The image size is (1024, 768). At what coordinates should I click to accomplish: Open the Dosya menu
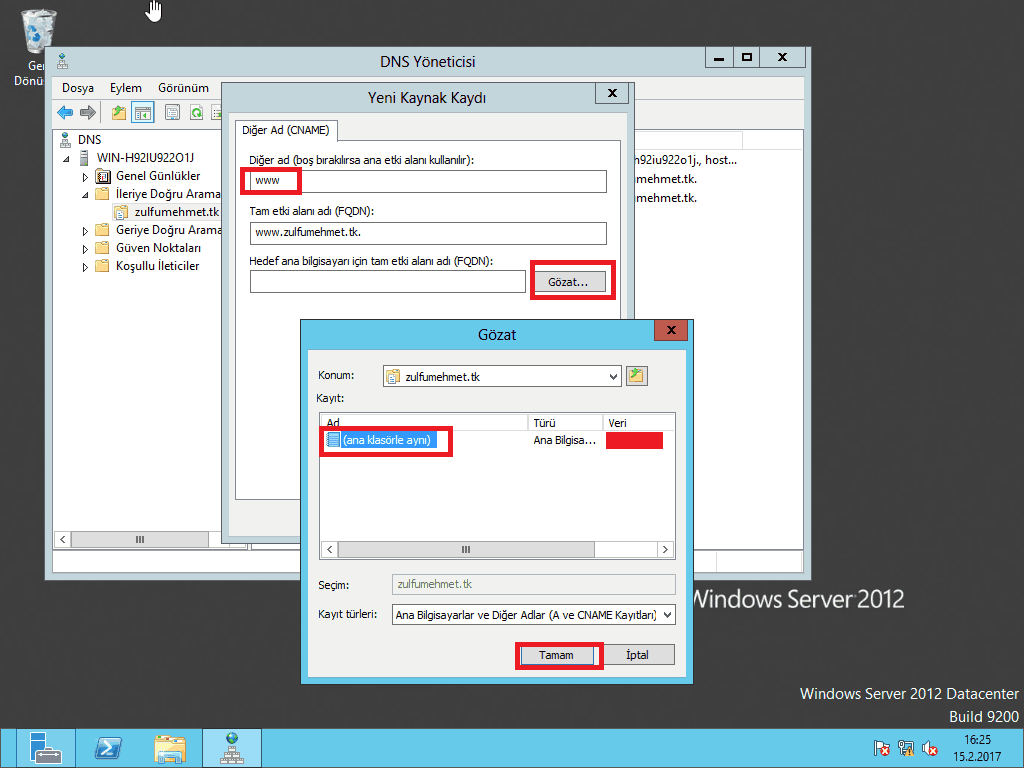[78, 88]
